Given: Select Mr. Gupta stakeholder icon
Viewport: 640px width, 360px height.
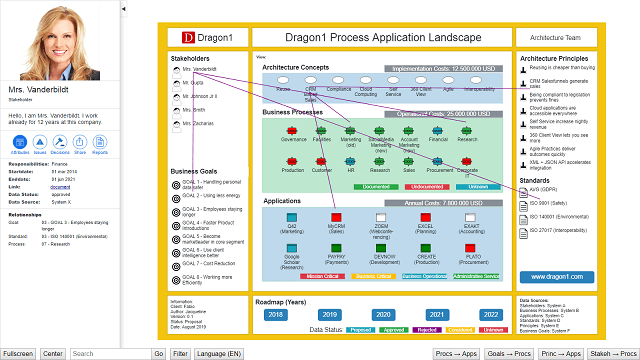Looking at the screenshot, I should tap(176, 85).
